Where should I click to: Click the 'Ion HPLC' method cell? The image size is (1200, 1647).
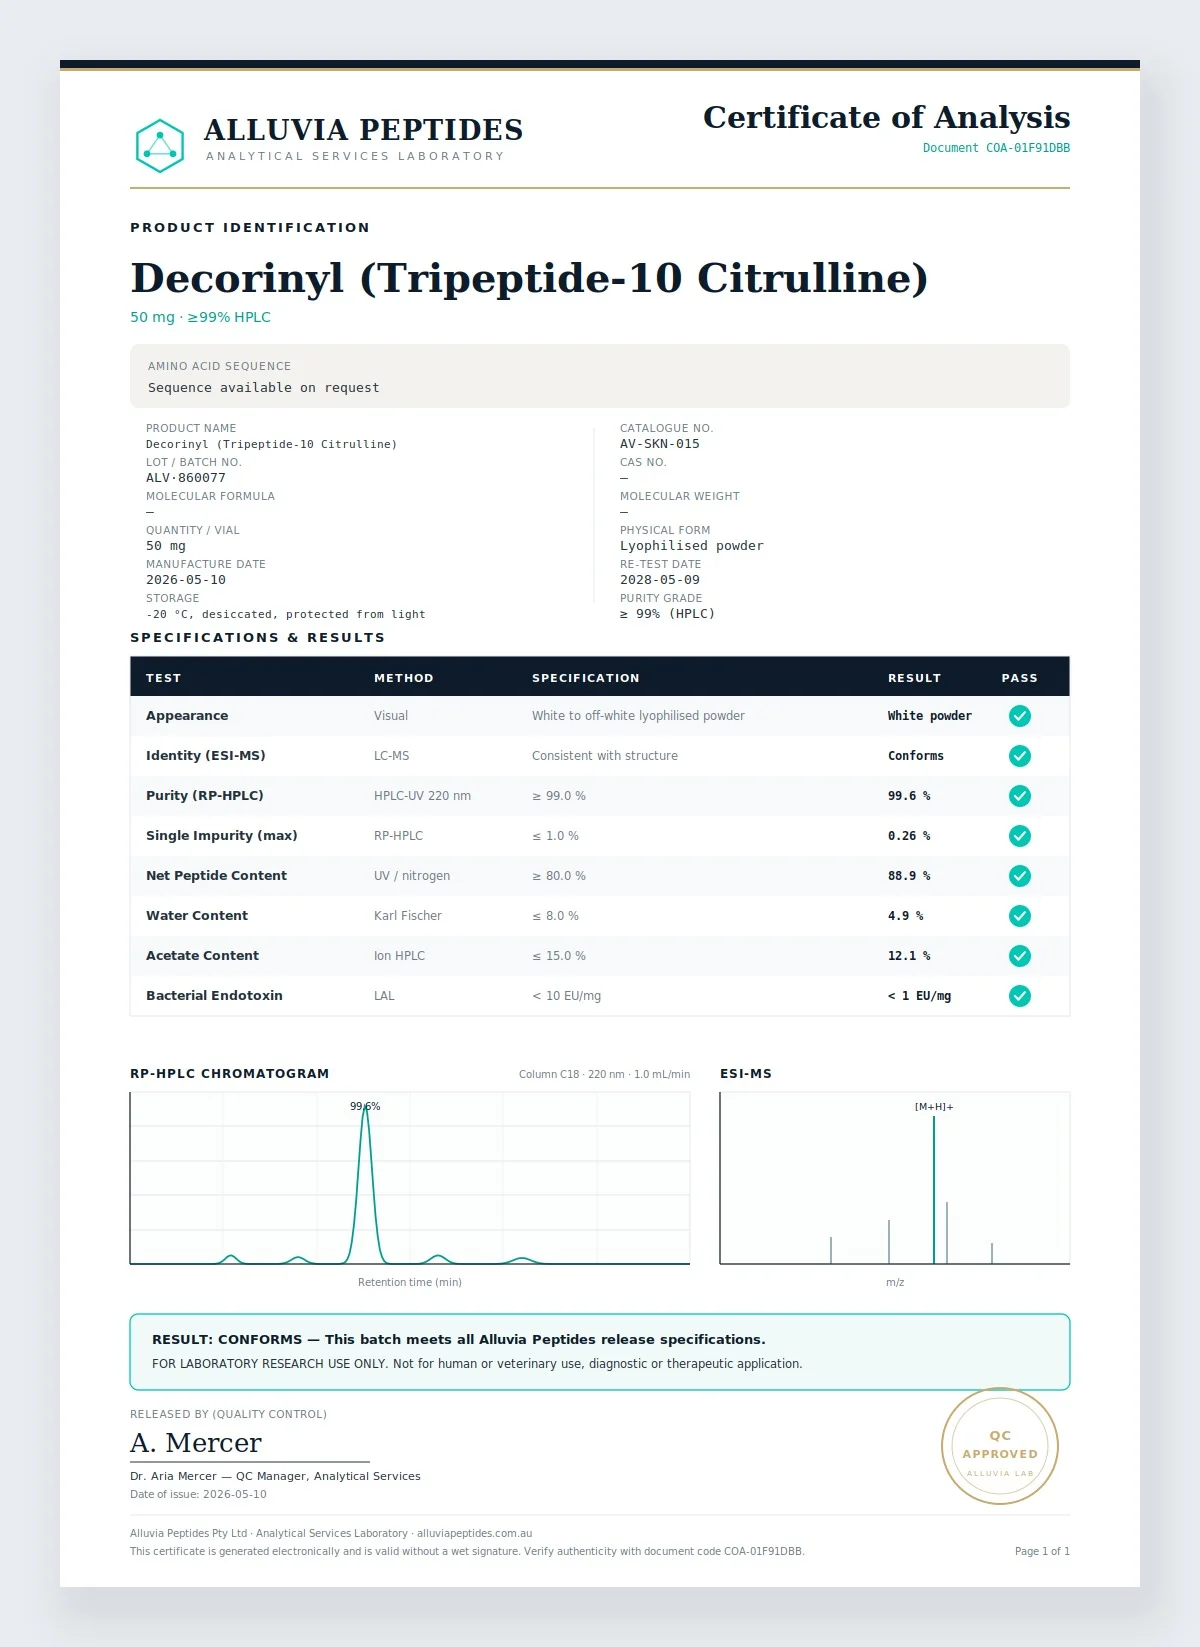pos(400,956)
